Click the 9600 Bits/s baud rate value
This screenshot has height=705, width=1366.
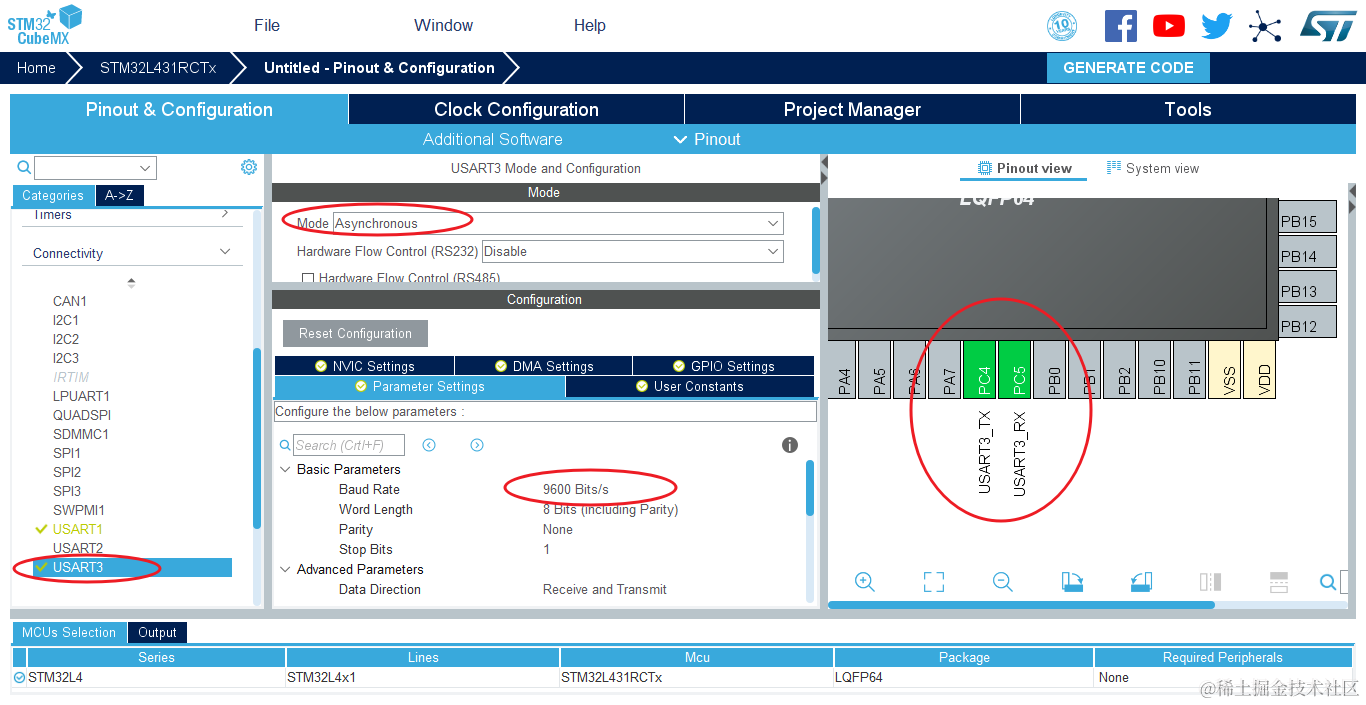click(x=575, y=489)
